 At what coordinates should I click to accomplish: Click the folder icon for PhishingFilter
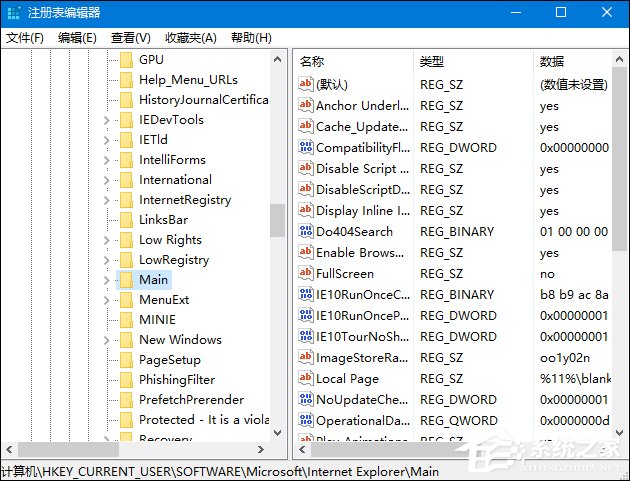(126, 380)
